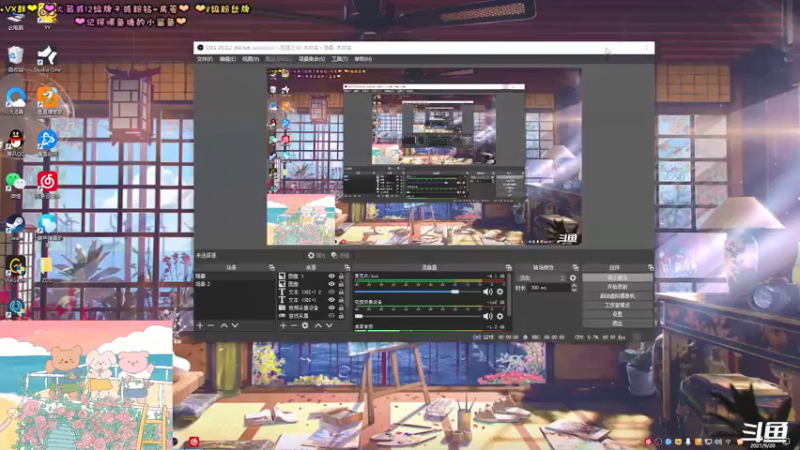Open the QQ penguin desktop icon
The height and width of the screenshot is (450, 800).
16,142
